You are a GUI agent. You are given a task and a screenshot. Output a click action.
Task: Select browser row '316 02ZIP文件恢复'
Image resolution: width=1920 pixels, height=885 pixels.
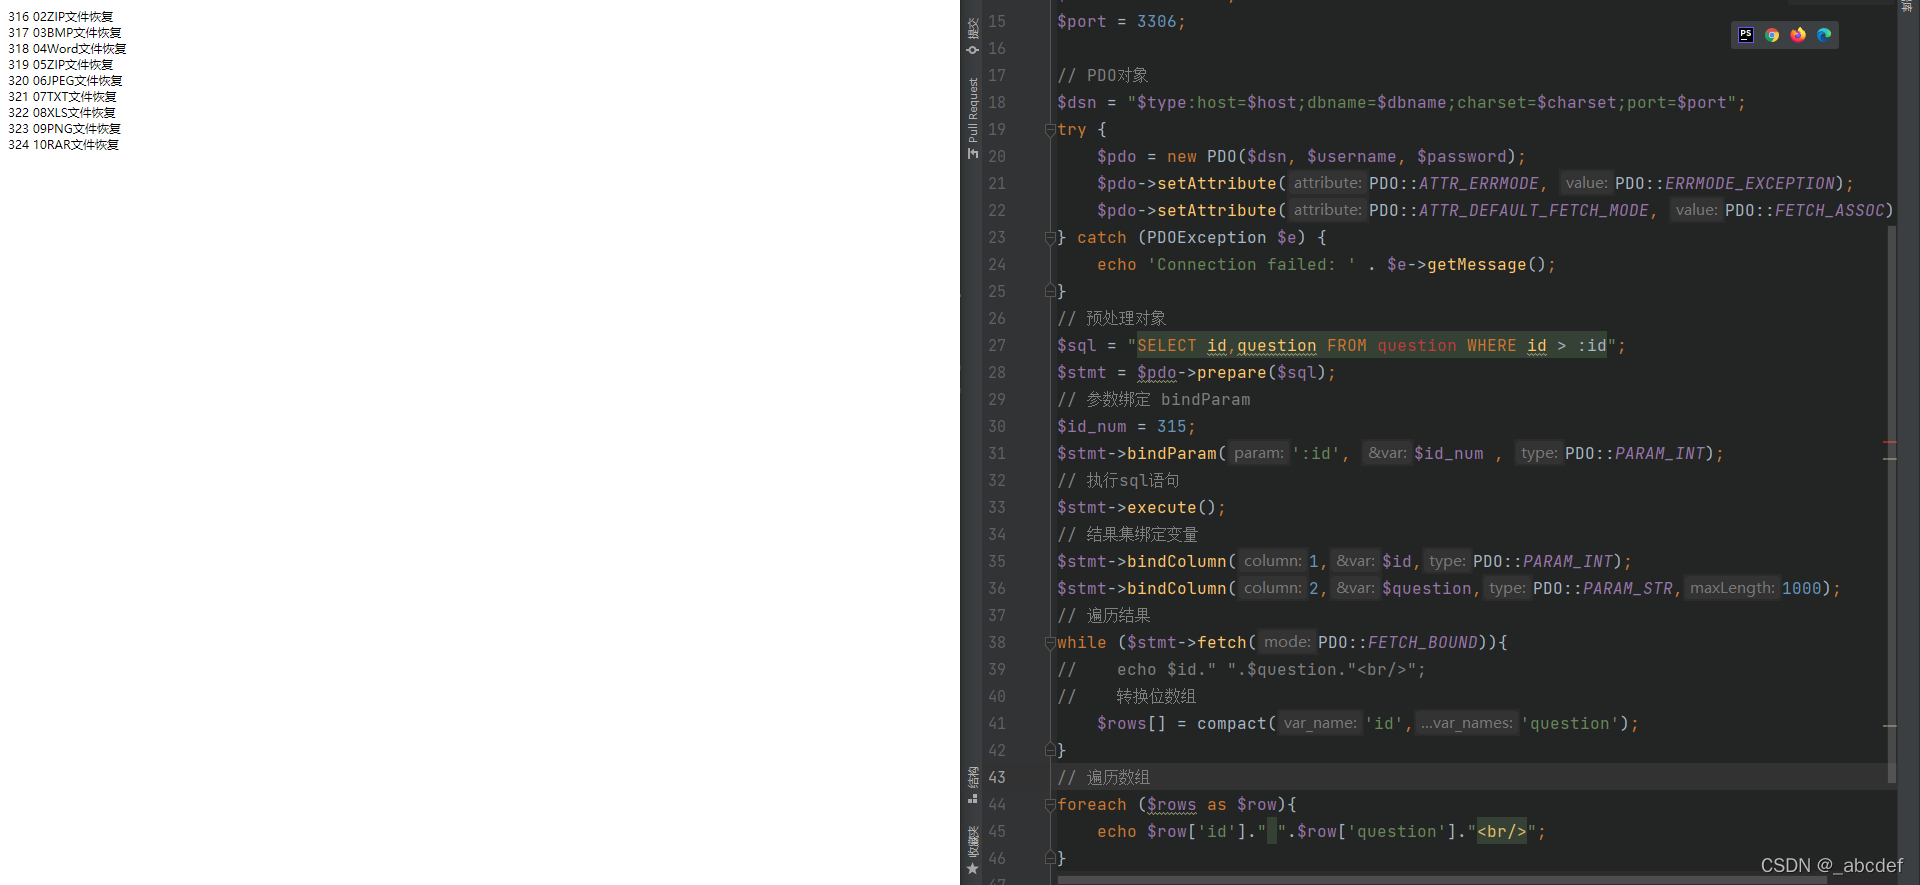coord(61,17)
